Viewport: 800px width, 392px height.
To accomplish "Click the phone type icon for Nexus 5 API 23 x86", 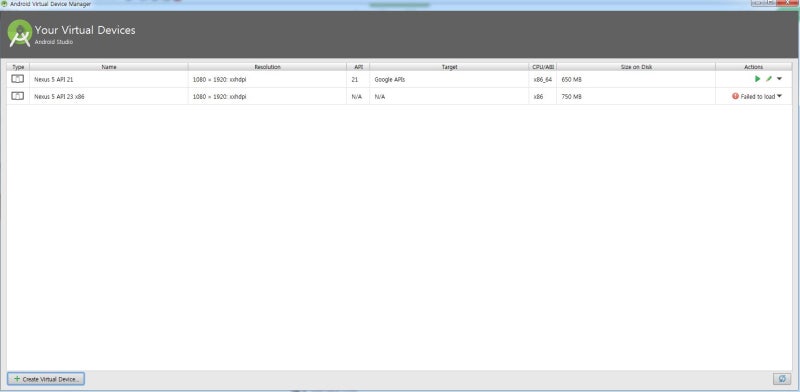I will click(x=17, y=96).
